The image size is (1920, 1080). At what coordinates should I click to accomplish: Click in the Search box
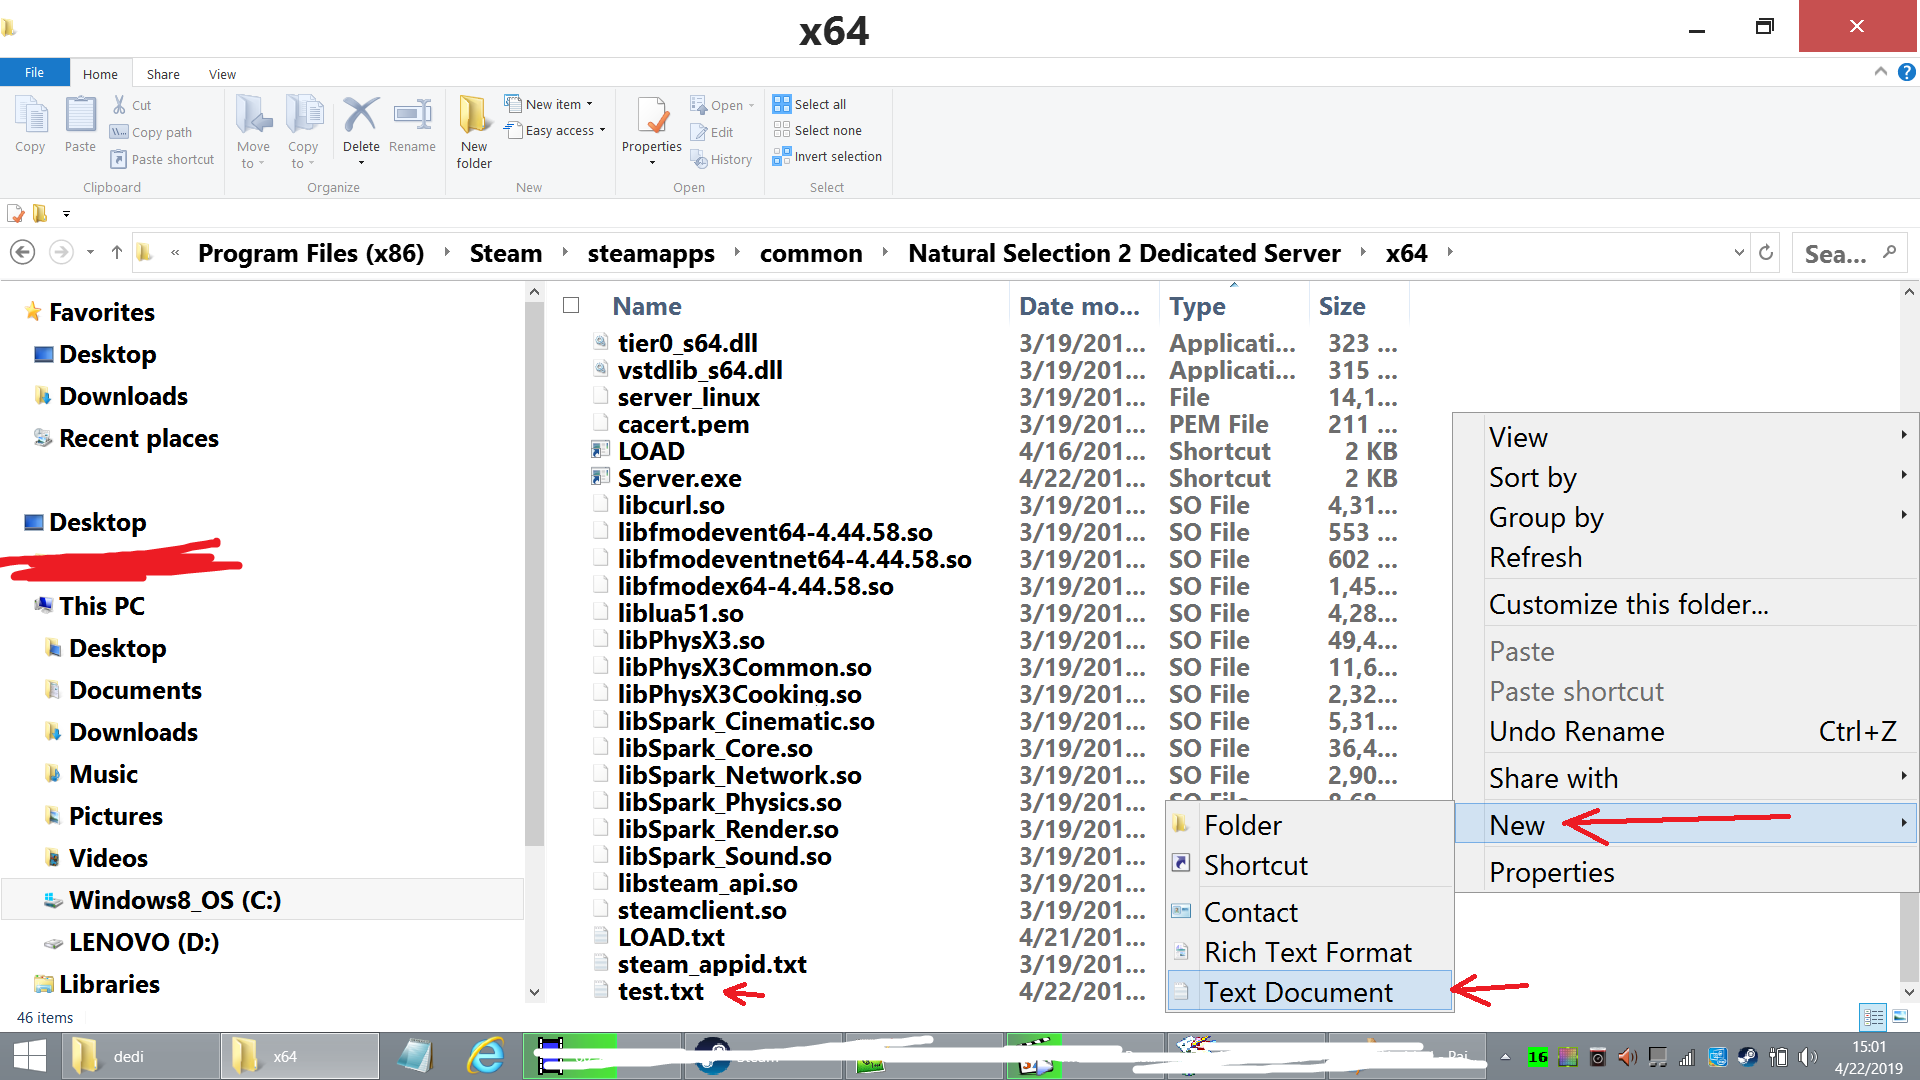1836,254
